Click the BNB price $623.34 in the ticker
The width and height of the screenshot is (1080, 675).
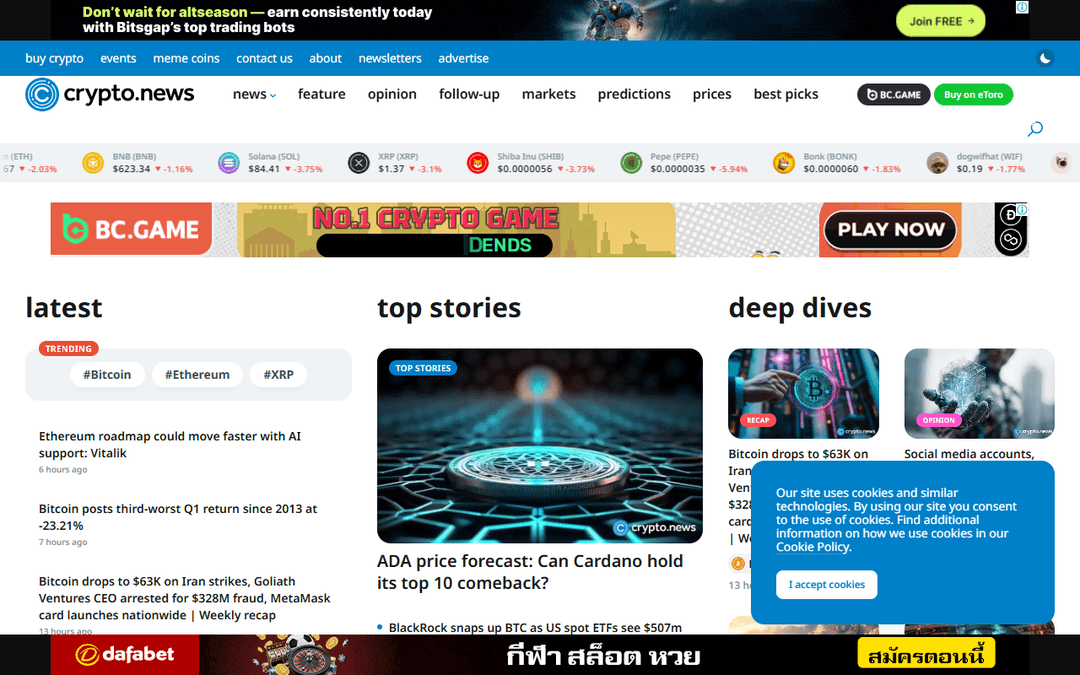click(131, 169)
